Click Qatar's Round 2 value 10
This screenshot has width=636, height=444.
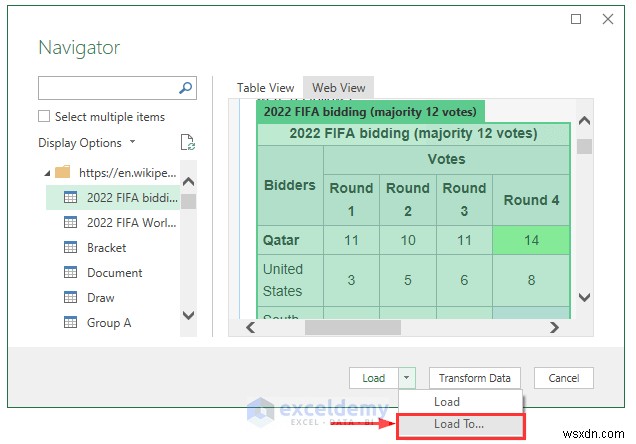tap(408, 240)
